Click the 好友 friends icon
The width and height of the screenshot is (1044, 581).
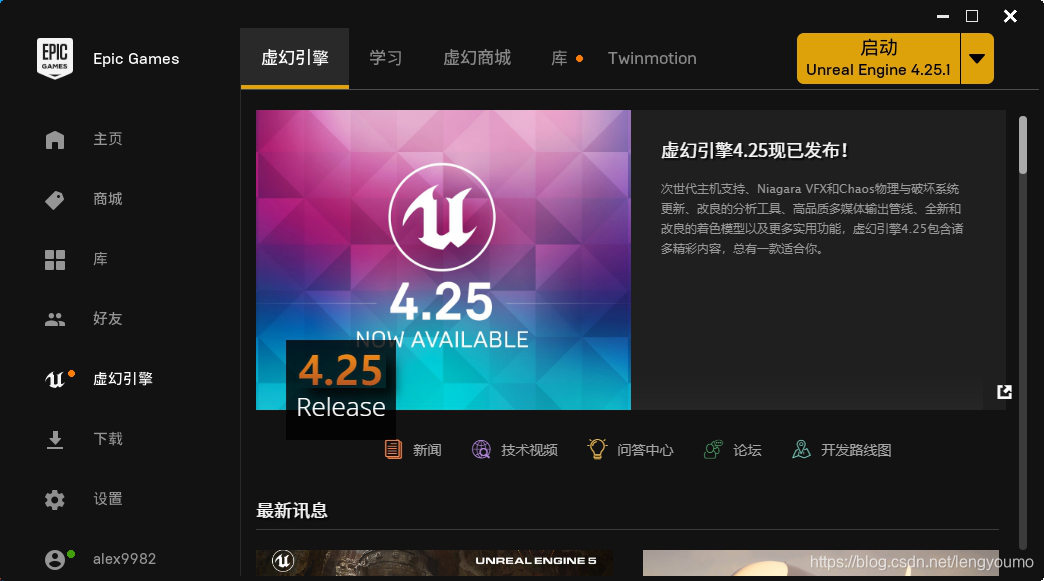click(55, 319)
